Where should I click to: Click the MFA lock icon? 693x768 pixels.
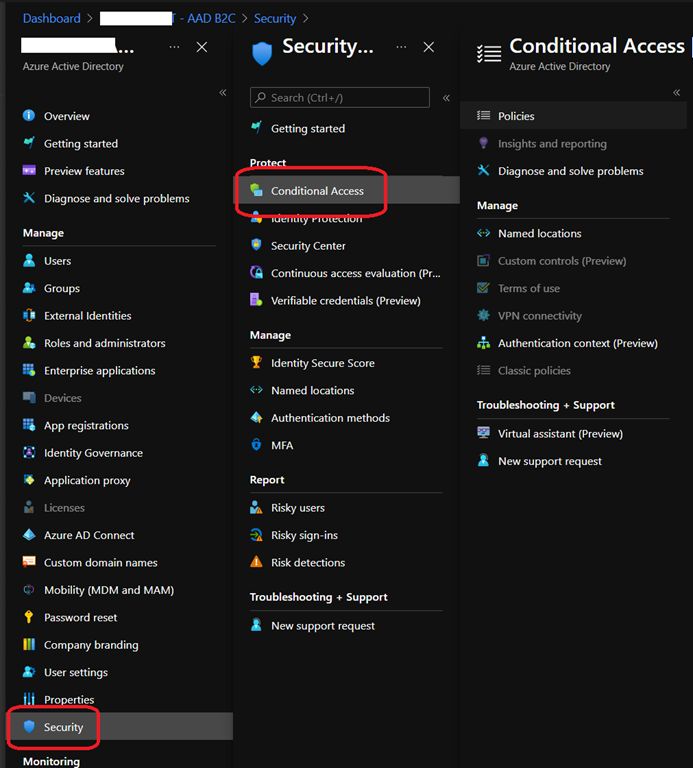(256, 445)
